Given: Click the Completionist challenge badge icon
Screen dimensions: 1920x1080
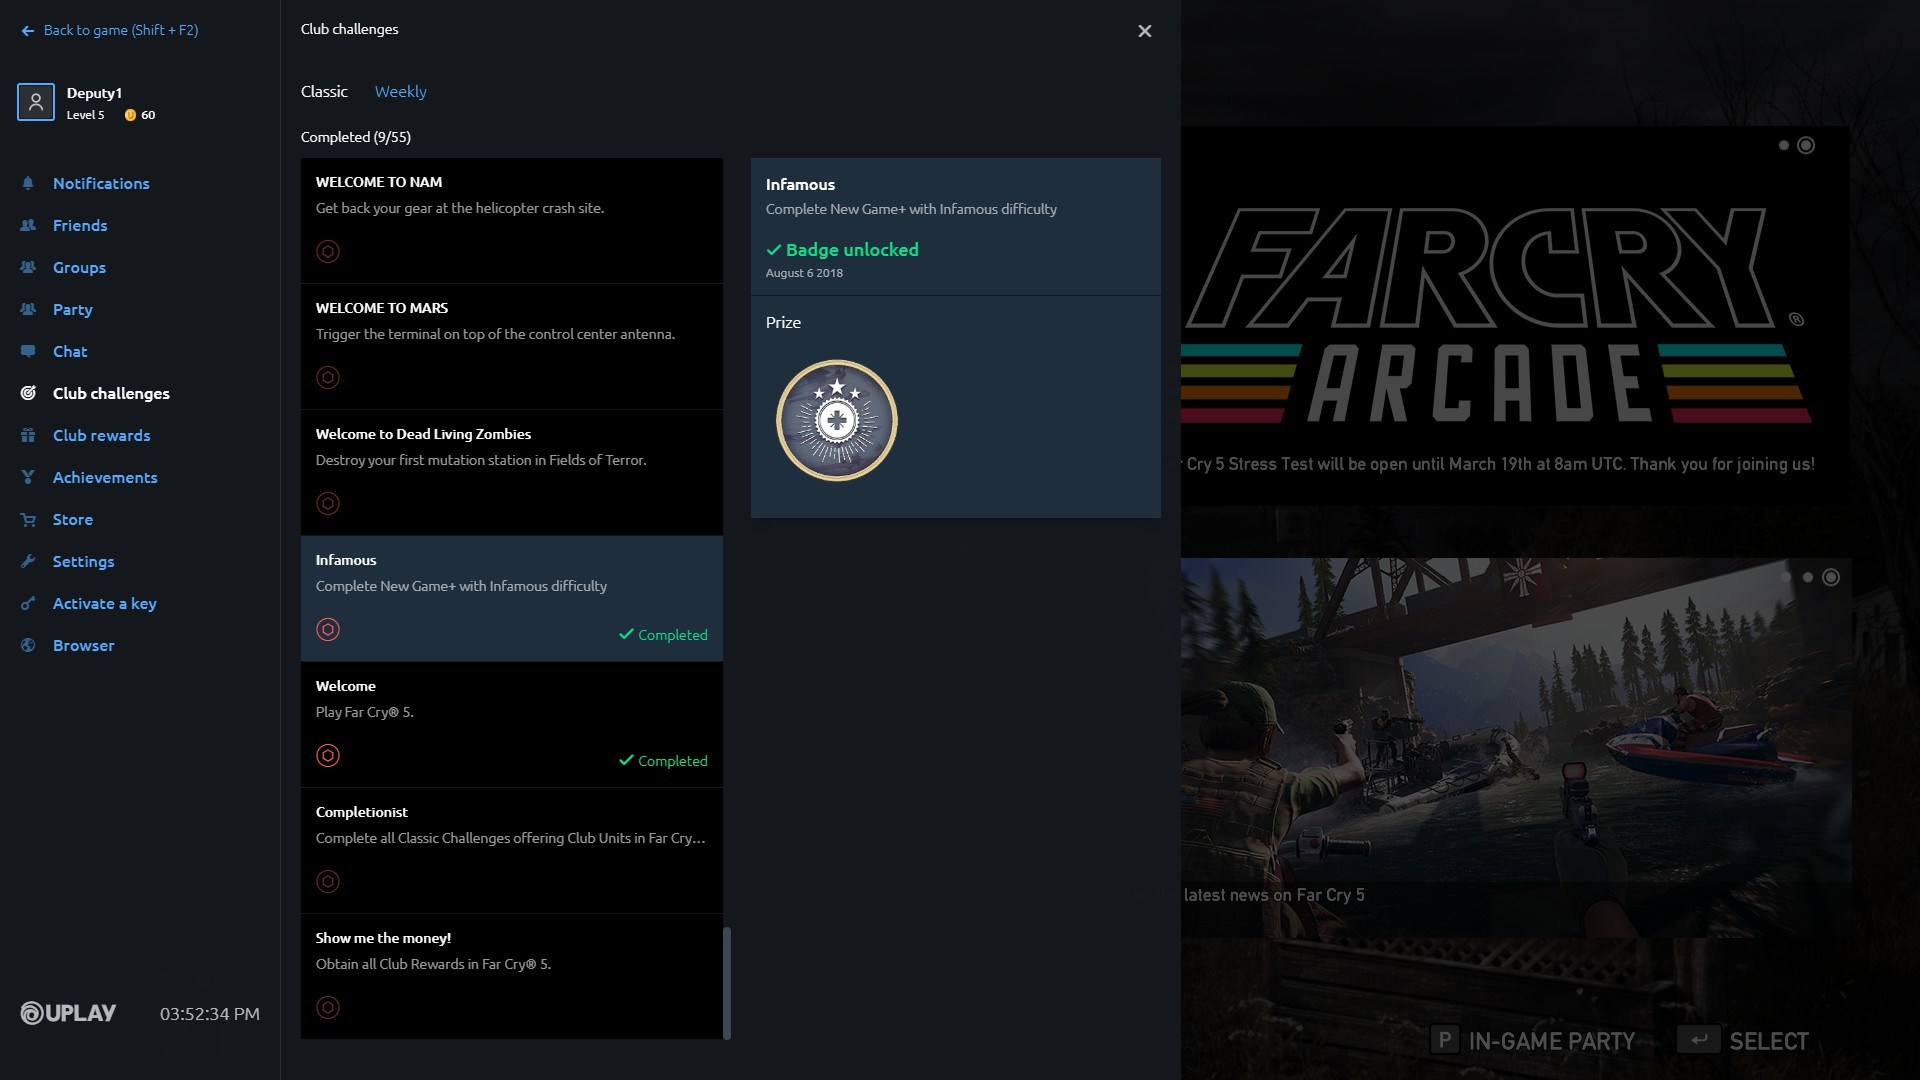Looking at the screenshot, I should (x=328, y=881).
